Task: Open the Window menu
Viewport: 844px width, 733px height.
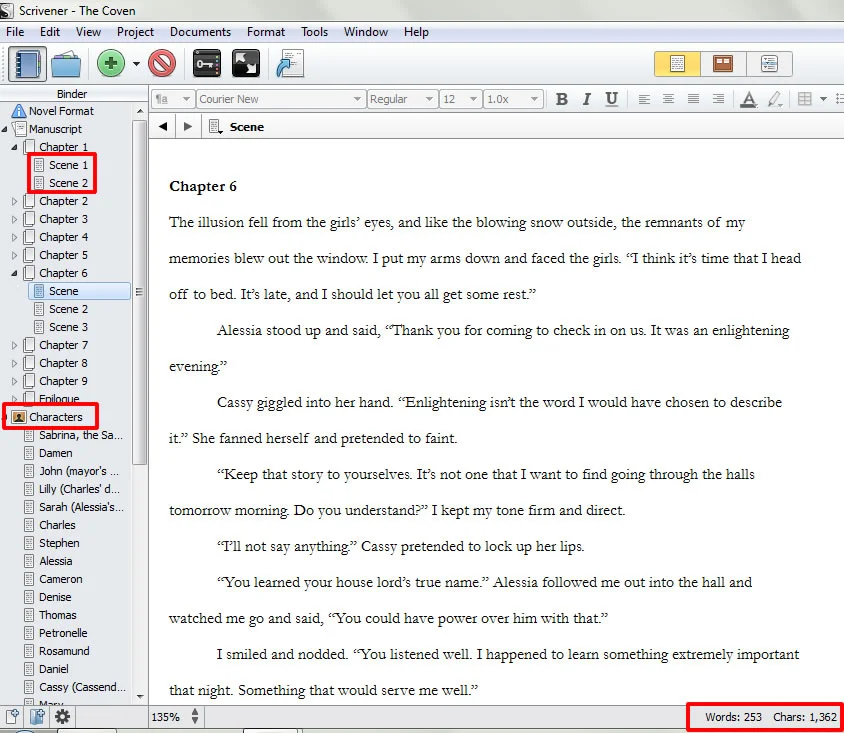Action: point(366,32)
